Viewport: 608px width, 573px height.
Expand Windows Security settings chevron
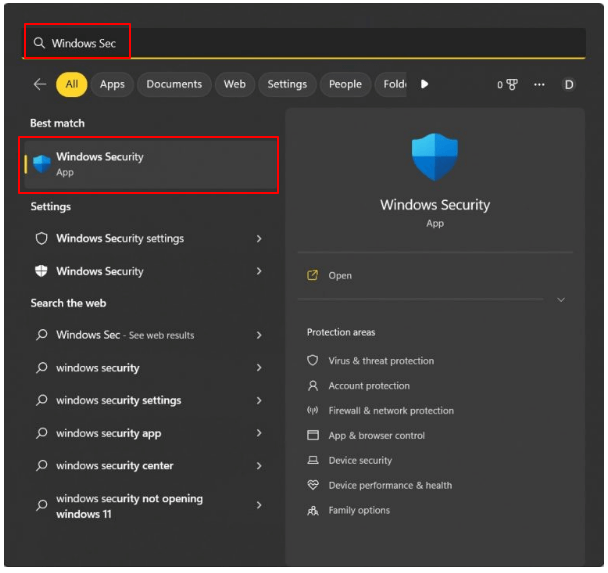click(259, 239)
